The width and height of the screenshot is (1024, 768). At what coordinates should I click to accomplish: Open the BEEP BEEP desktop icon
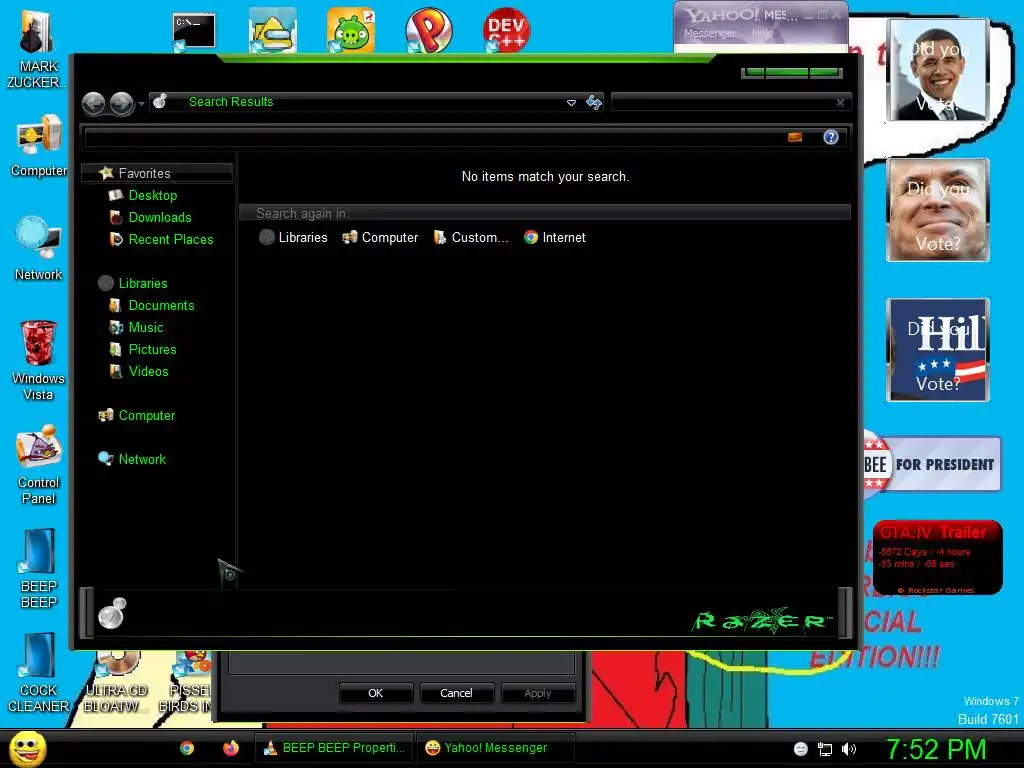tap(39, 568)
